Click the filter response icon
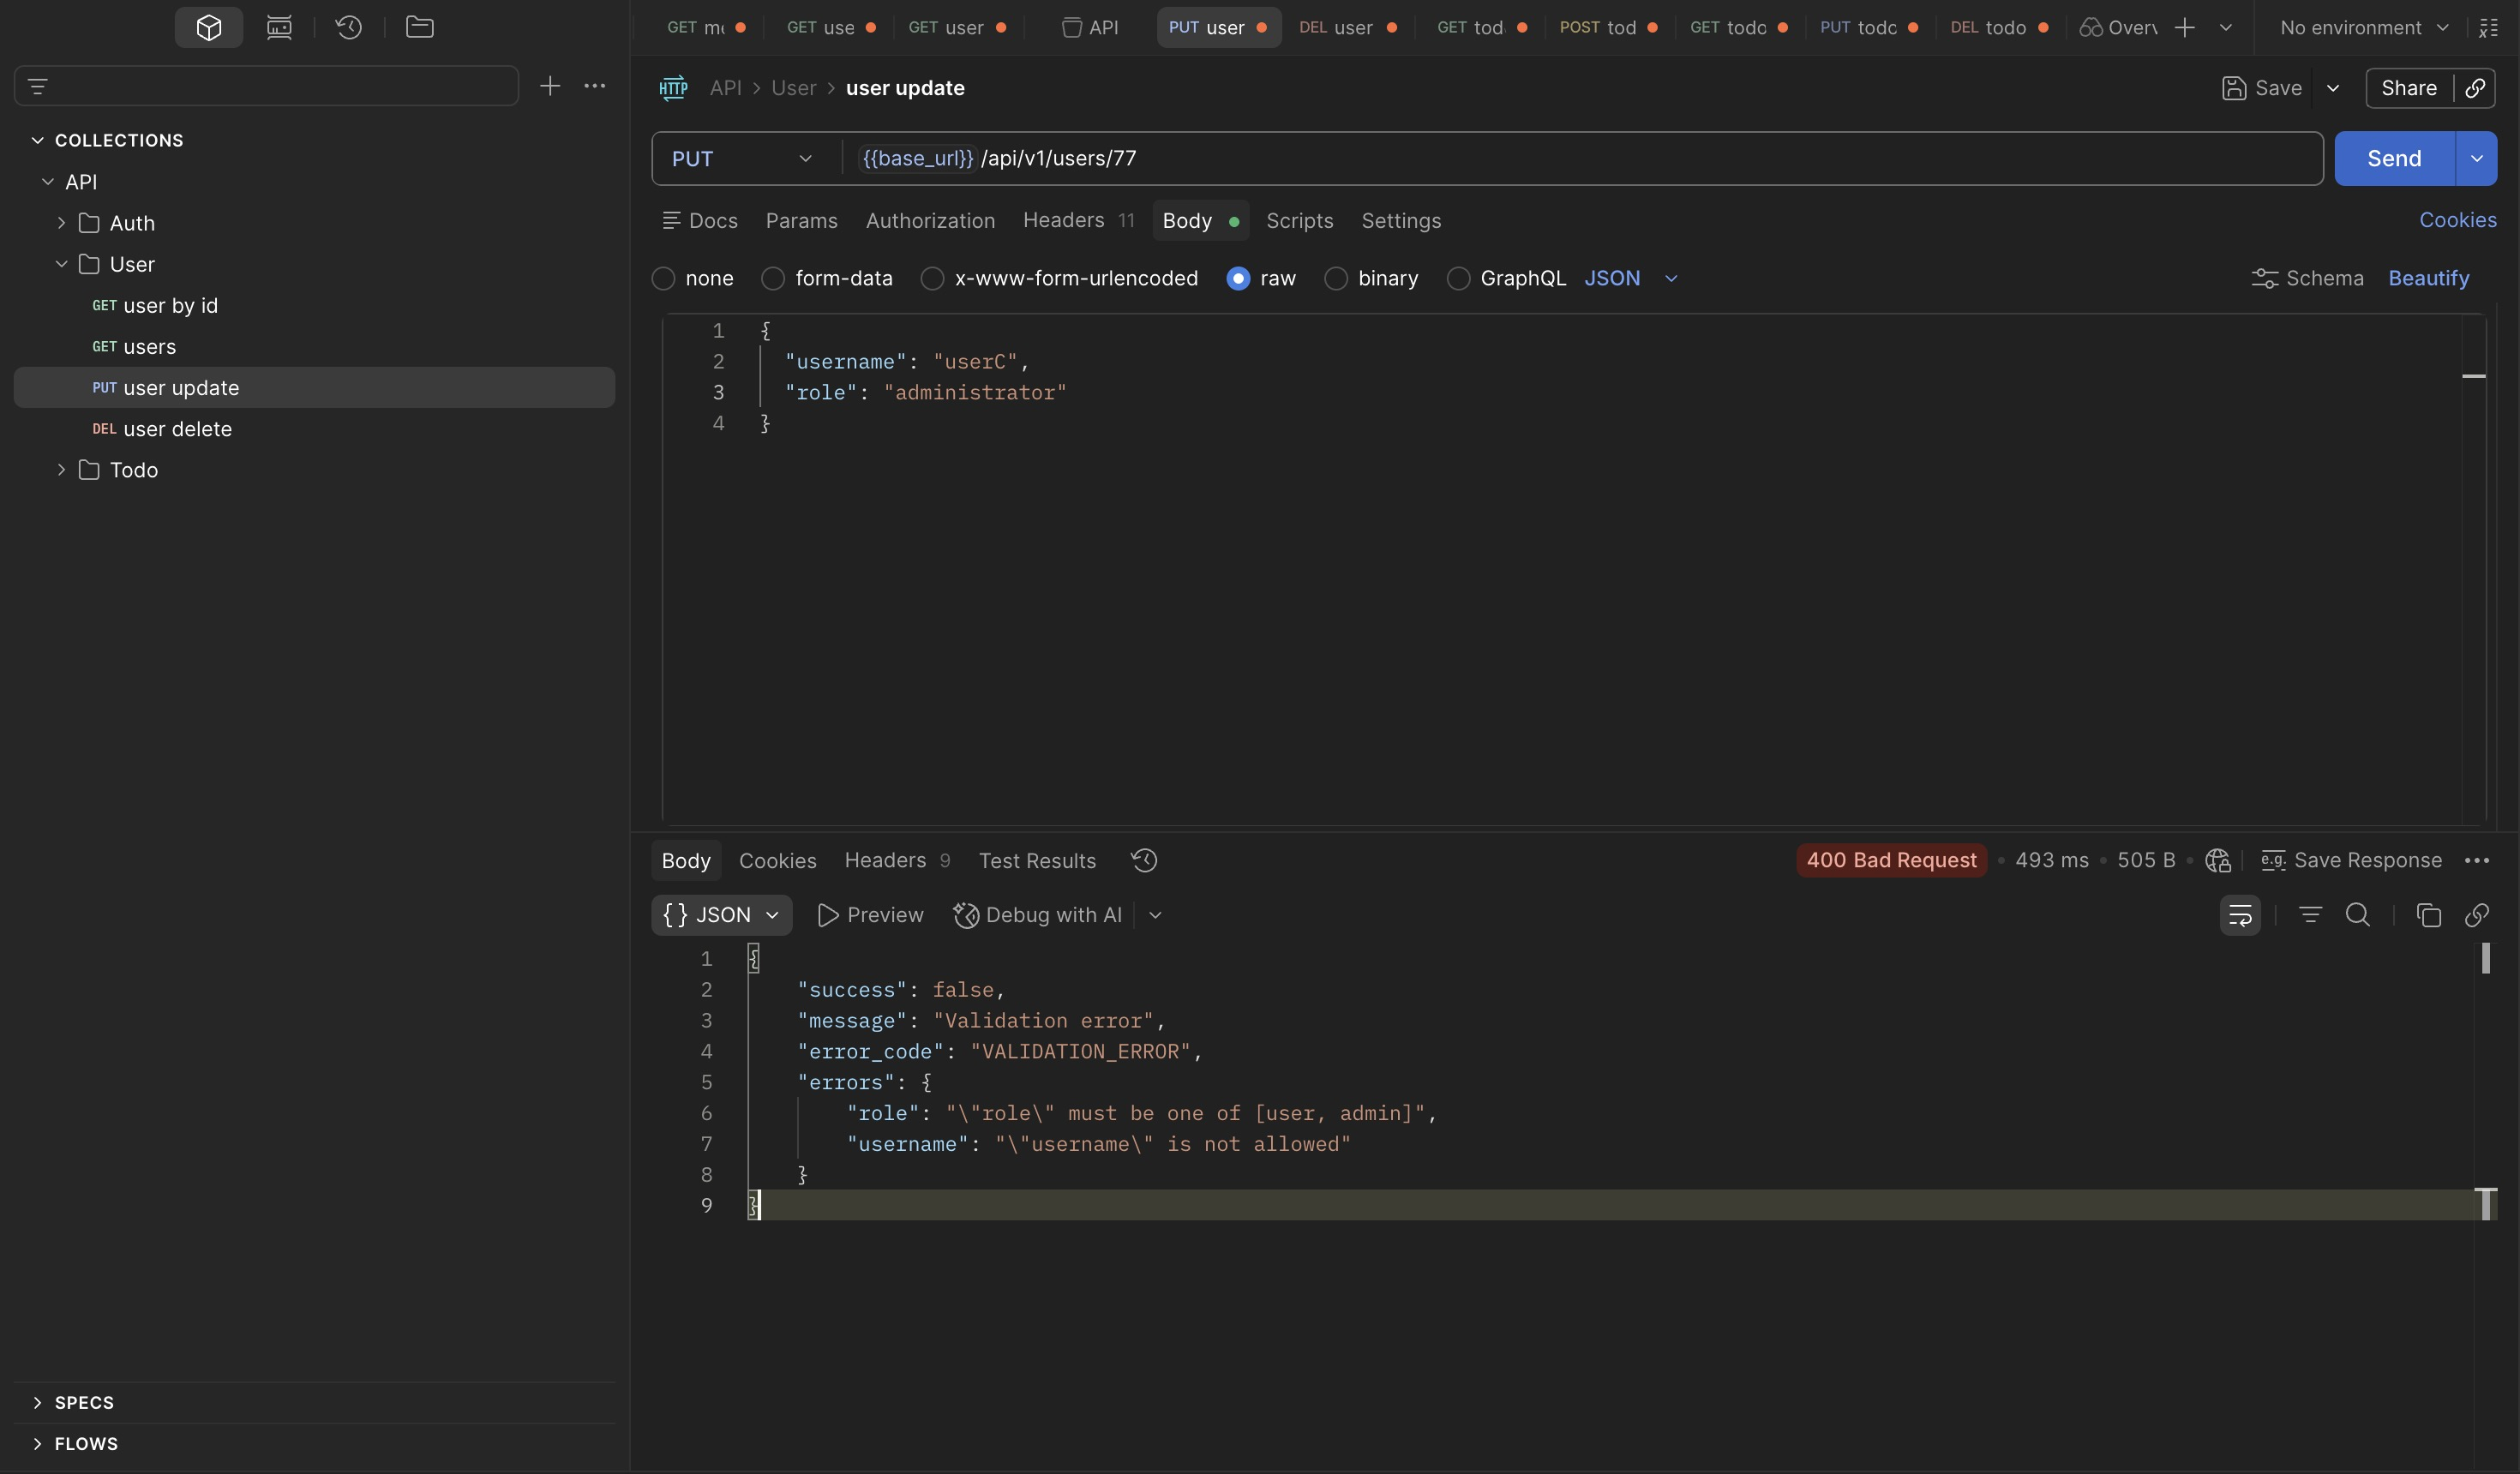 2310,915
